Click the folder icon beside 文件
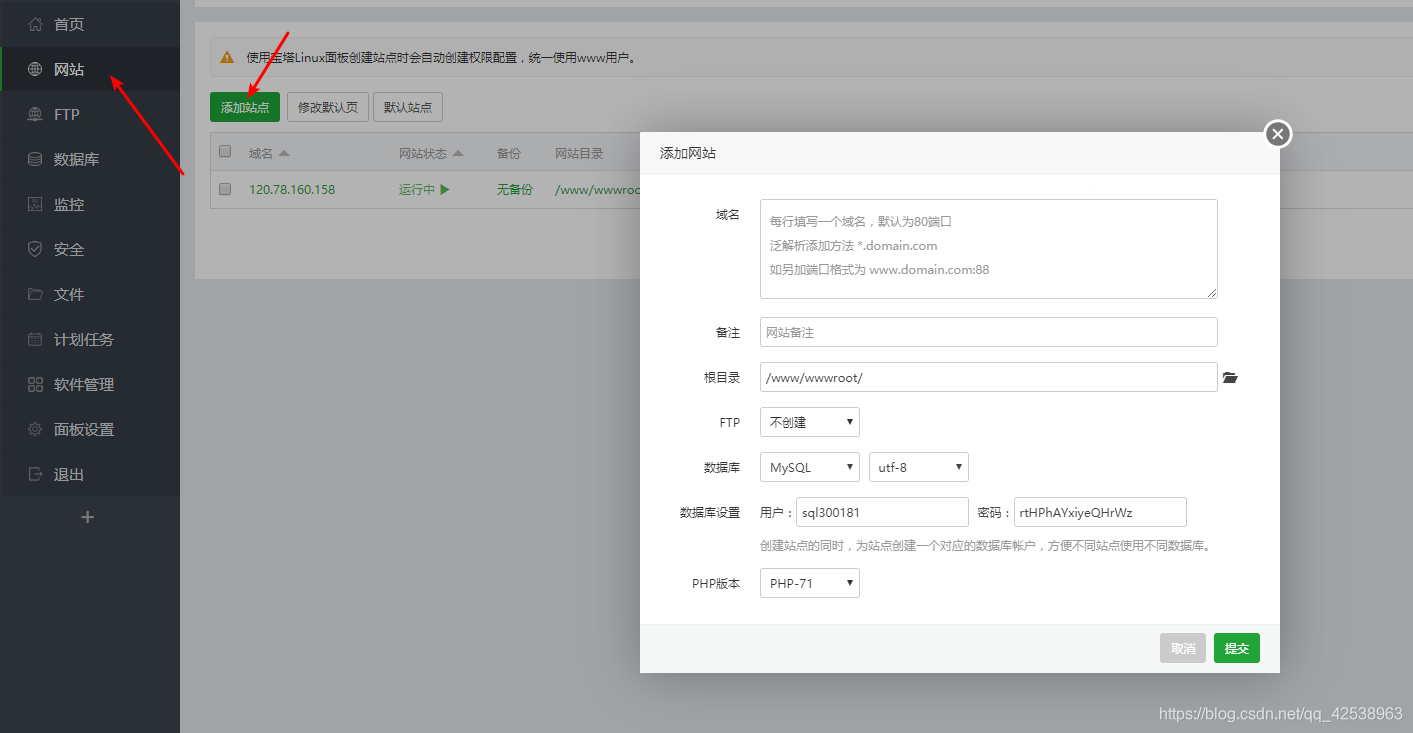The height and width of the screenshot is (733, 1413). coord(35,294)
